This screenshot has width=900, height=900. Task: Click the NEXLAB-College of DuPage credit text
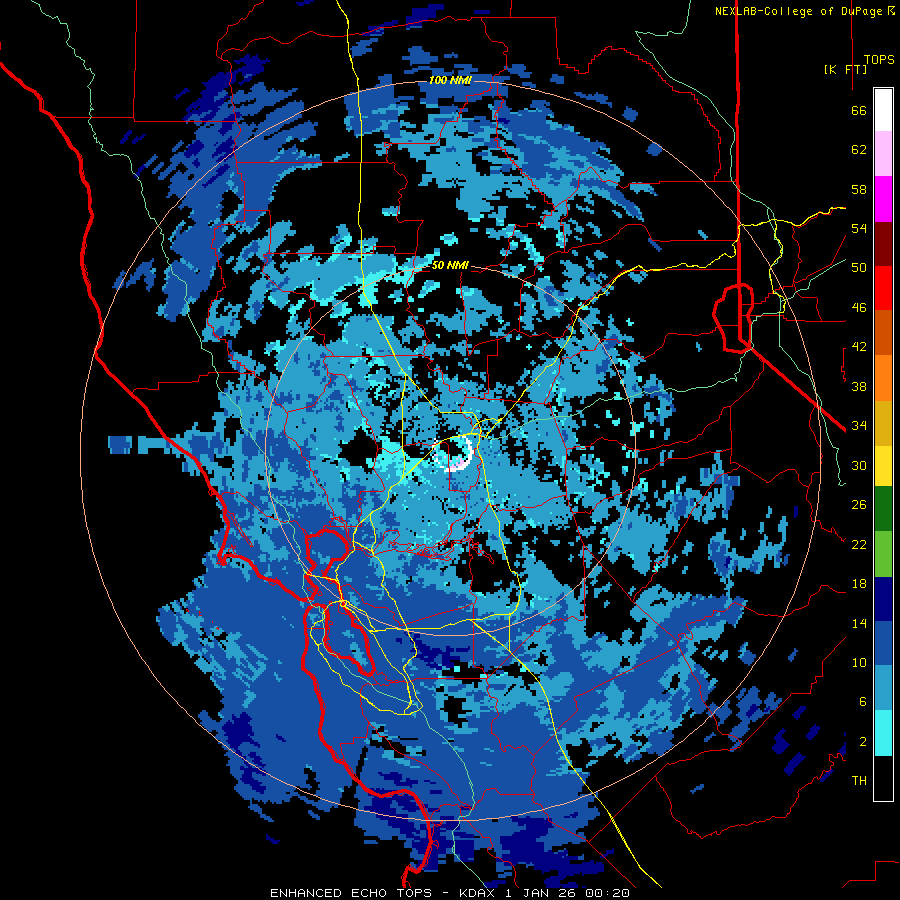pyautogui.click(x=804, y=11)
